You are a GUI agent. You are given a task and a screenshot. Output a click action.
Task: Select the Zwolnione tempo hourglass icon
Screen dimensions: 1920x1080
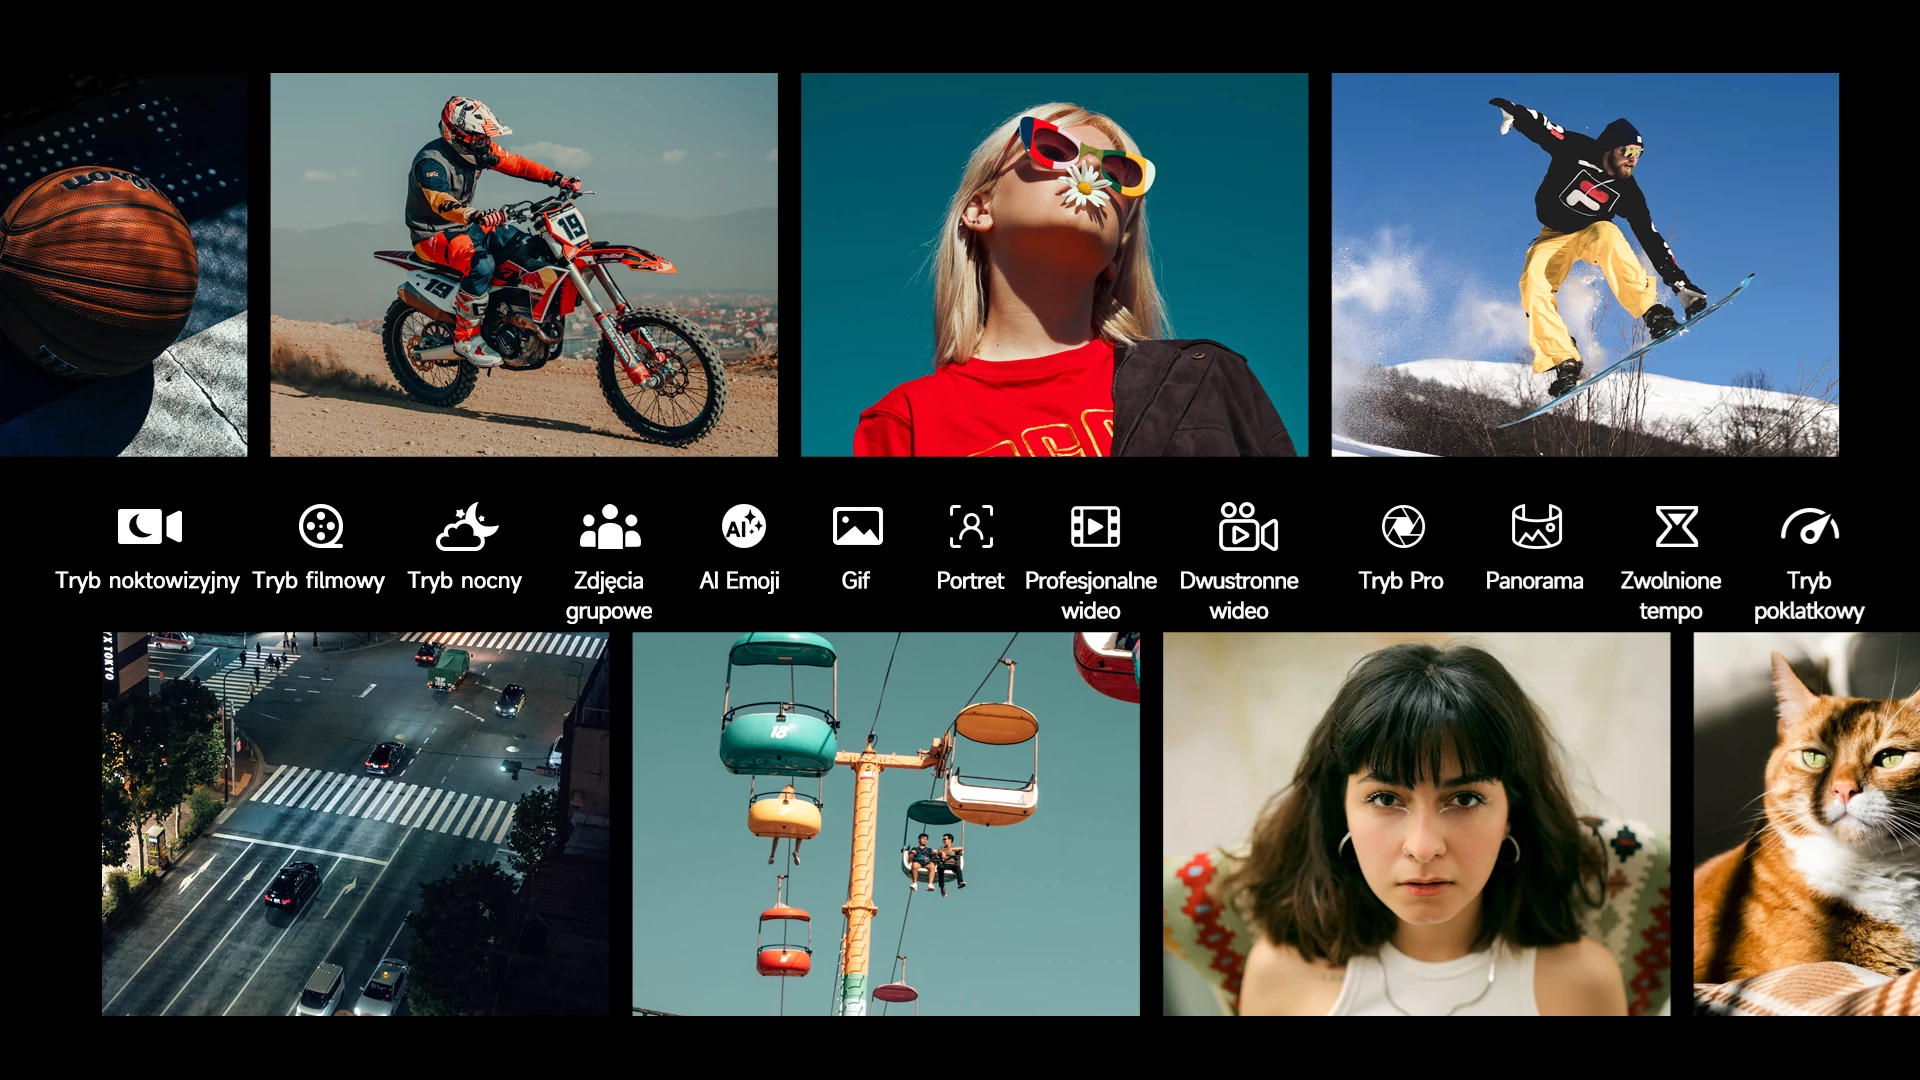[x=1676, y=527]
